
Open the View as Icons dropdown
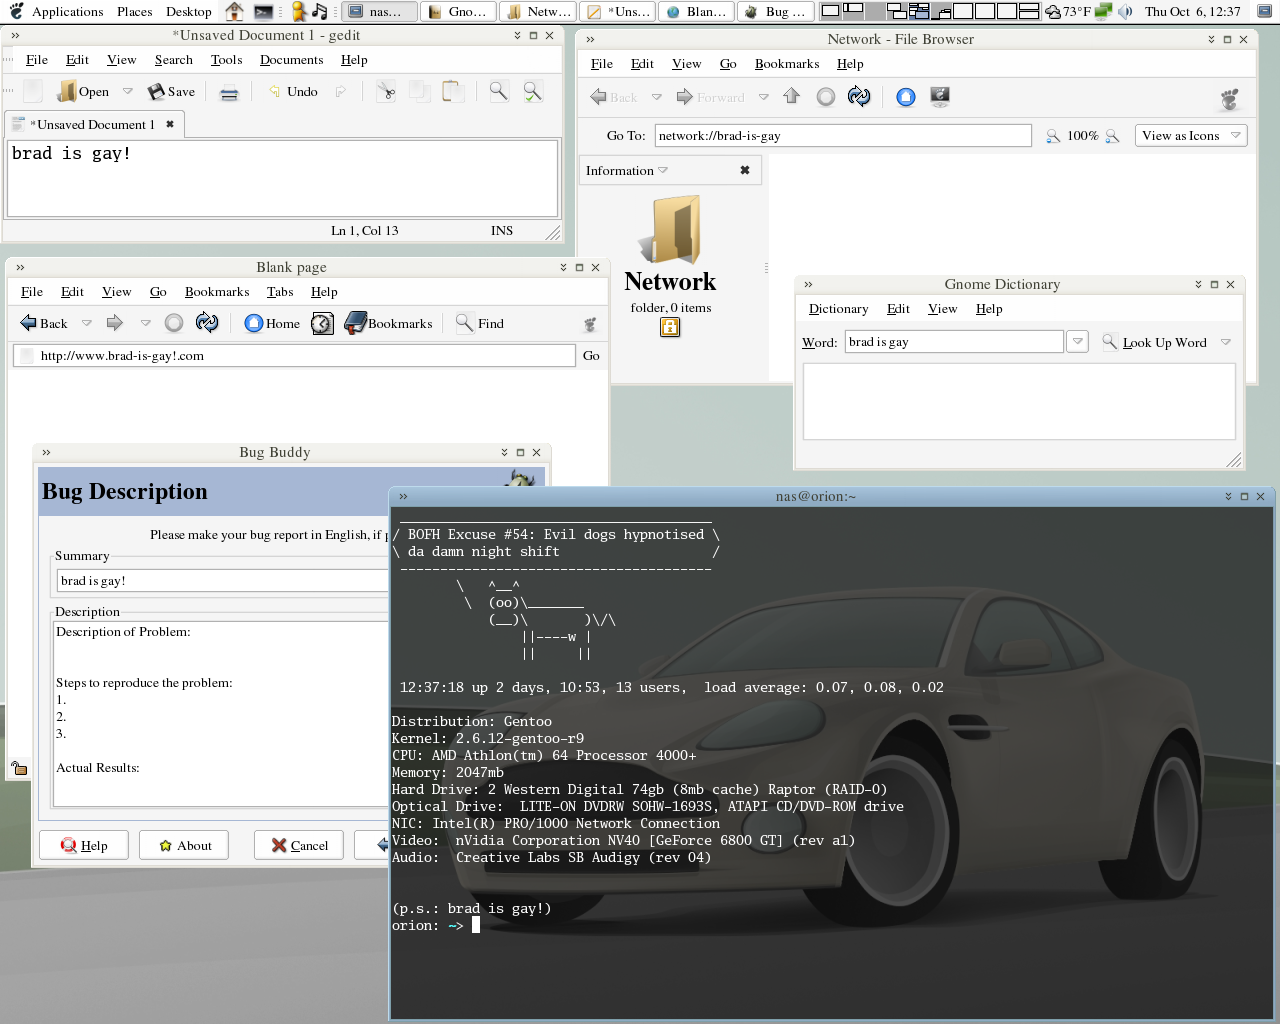[x=1191, y=136]
